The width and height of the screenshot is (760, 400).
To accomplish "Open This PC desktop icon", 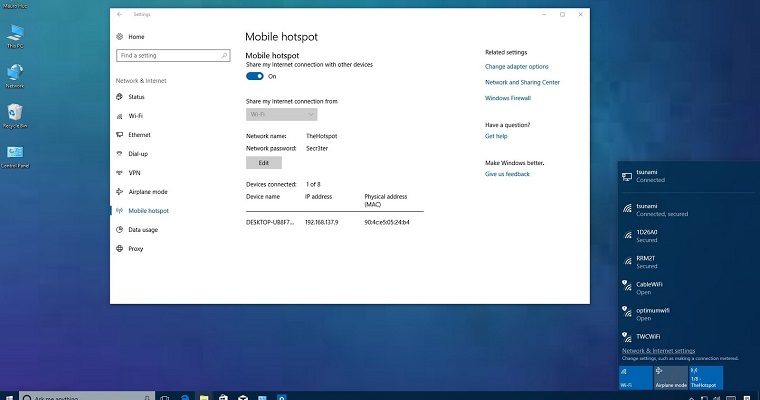I will pyautogui.click(x=15, y=36).
